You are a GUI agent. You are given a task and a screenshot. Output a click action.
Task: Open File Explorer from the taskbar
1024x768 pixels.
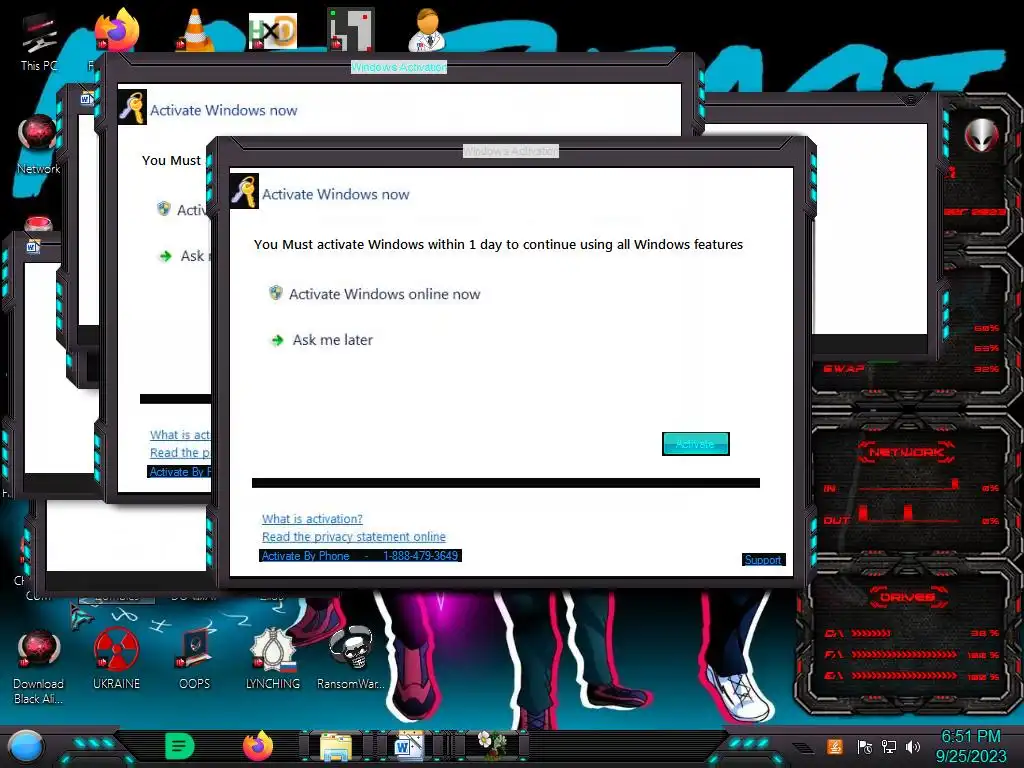336,747
